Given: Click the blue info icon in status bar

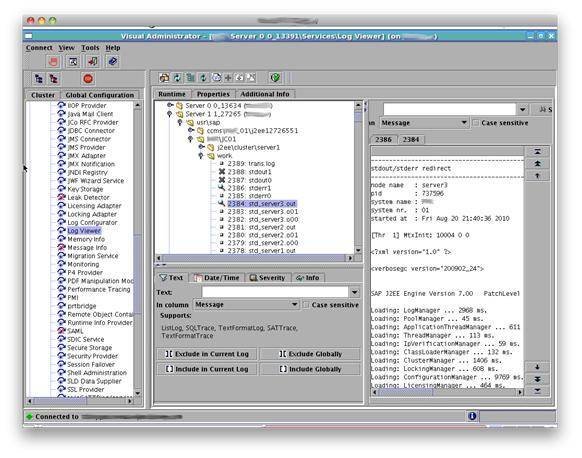Looking at the screenshot, I should pyautogui.click(x=472, y=416).
